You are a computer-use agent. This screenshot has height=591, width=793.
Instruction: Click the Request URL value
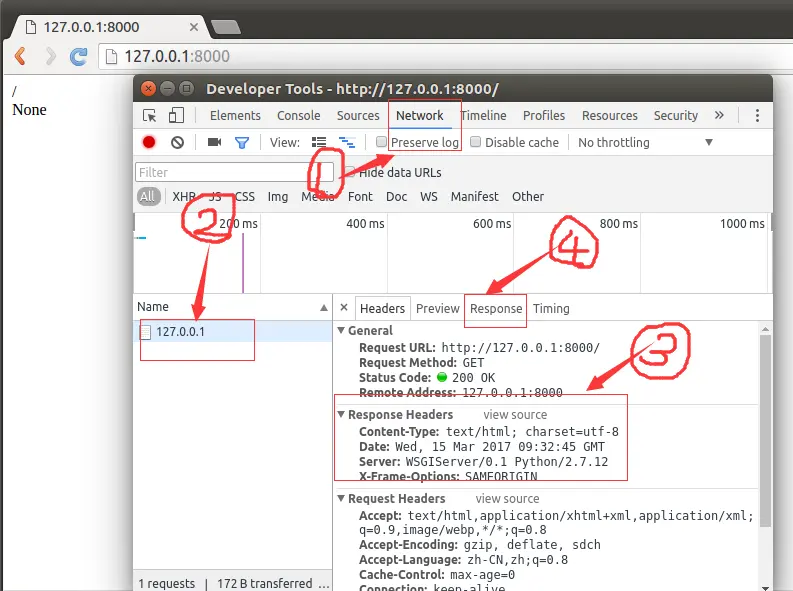520,348
